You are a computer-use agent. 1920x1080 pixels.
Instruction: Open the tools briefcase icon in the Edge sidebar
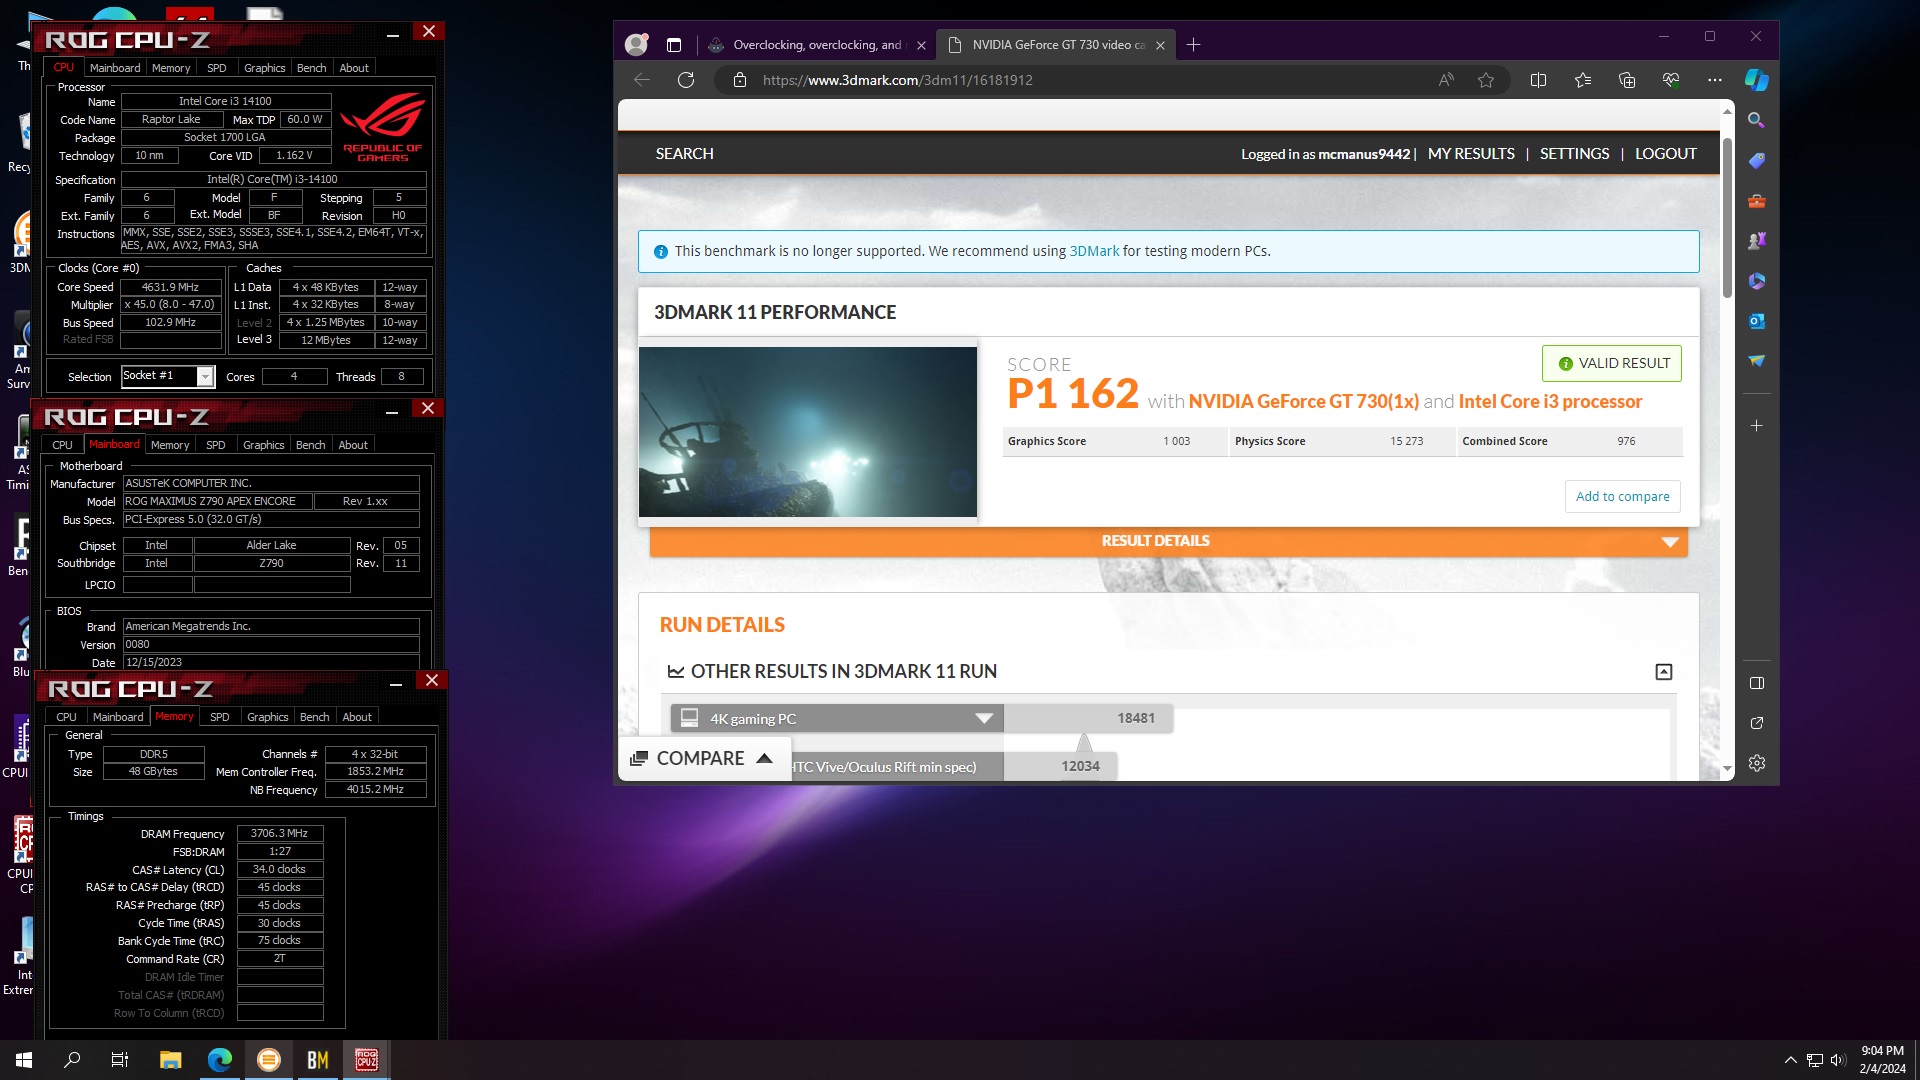(1756, 201)
